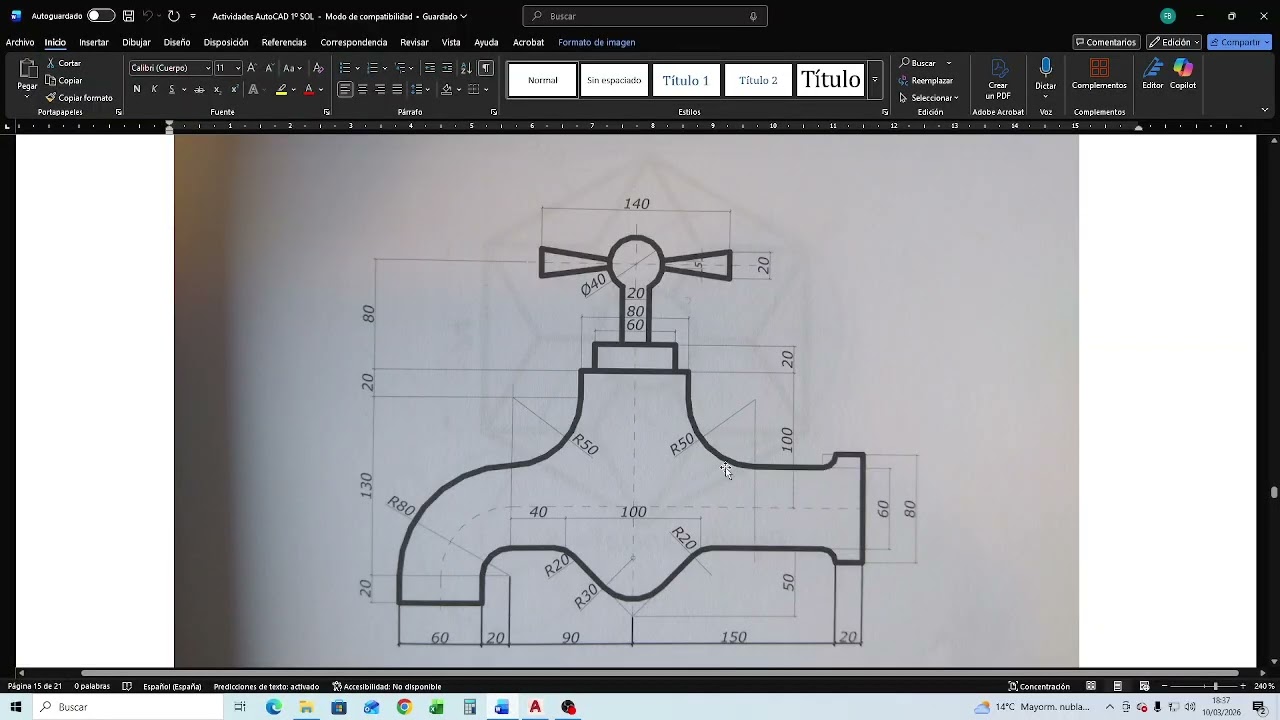Image resolution: width=1280 pixels, height=720 pixels.
Task: Switch to the Formato de imagen tab
Action: point(597,42)
